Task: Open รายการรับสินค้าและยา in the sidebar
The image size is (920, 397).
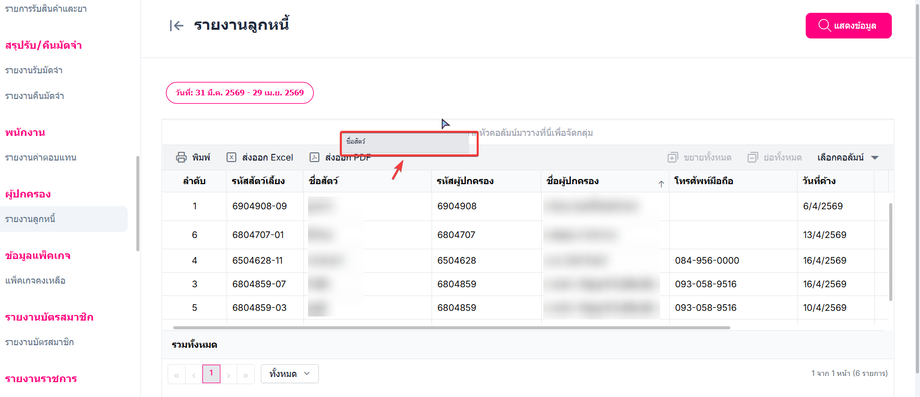Action: tap(46, 9)
